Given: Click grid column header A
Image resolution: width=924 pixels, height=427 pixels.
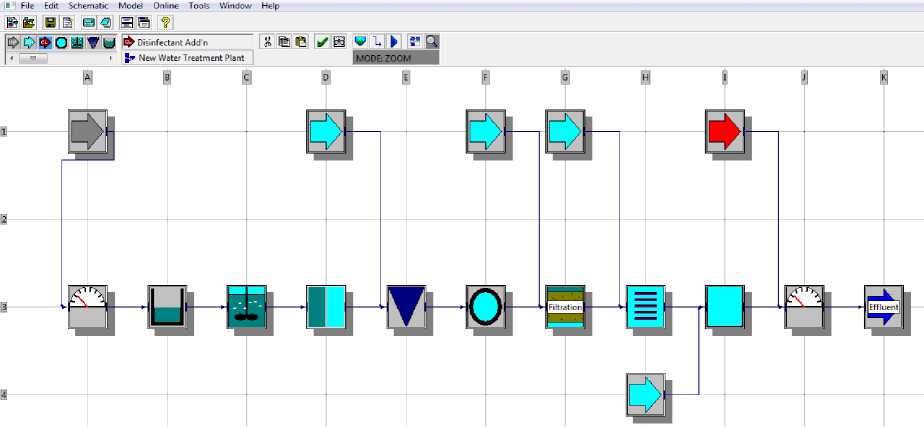Looking at the screenshot, I should [x=87, y=77].
